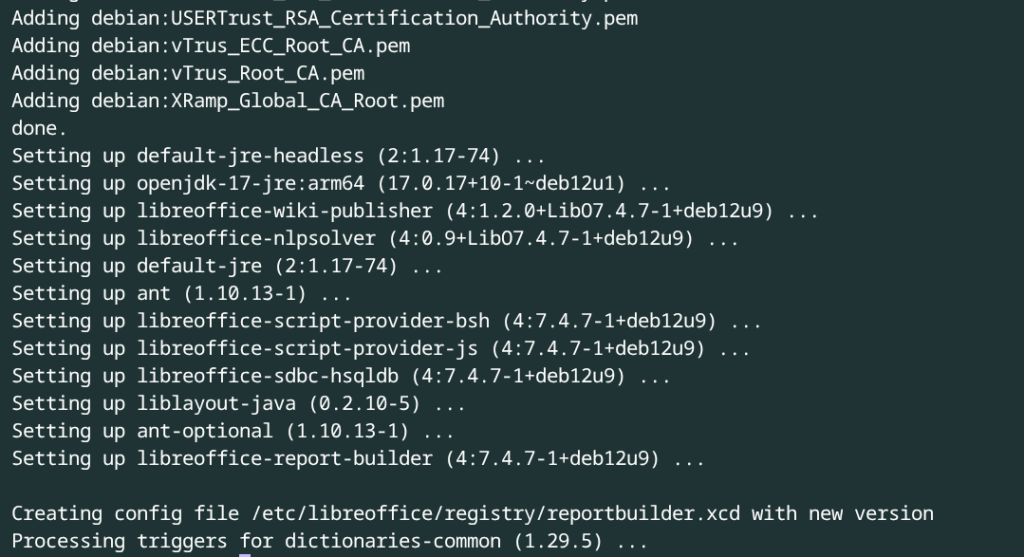Click the libreoffice-nlpsolver package name
This screenshot has width=1024, height=557.
[256, 238]
